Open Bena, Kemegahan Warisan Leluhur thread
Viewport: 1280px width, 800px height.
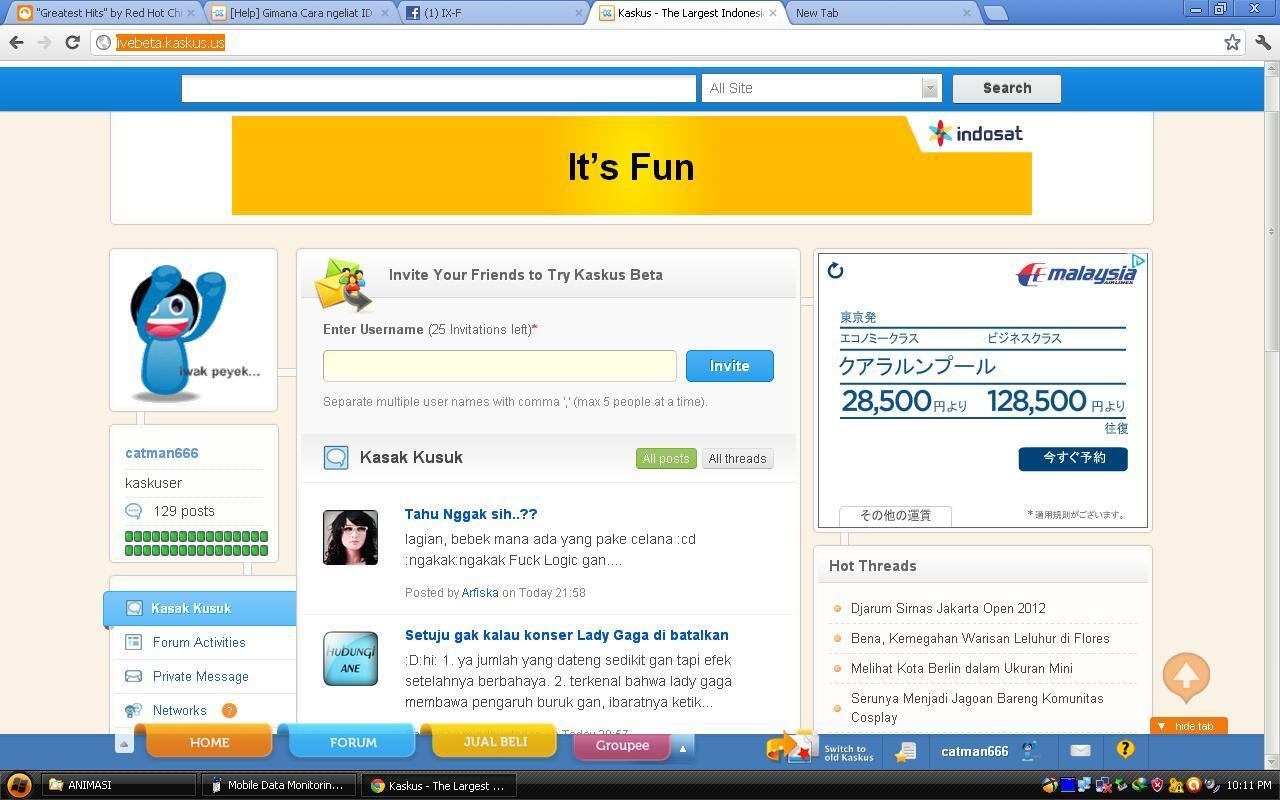click(x=980, y=638)
